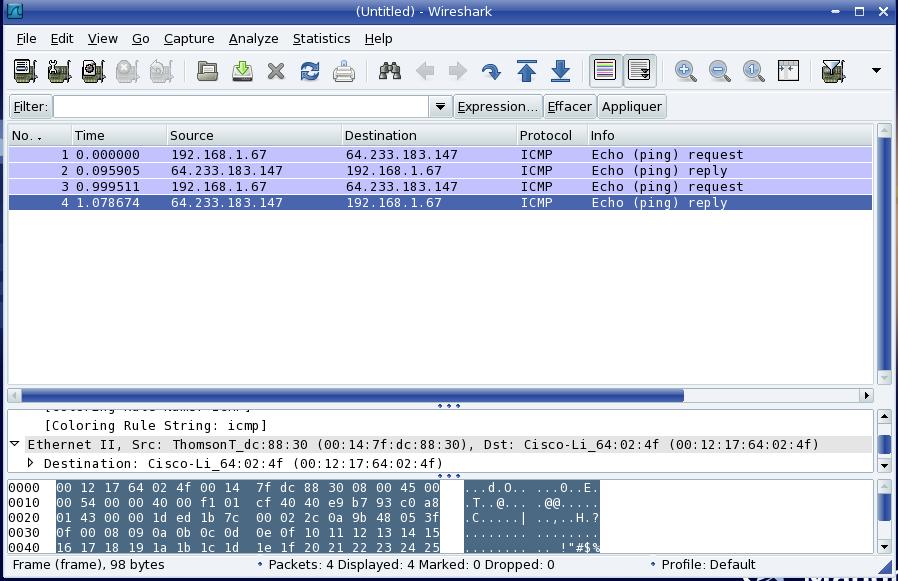This screenshot has width=898, height=581.
Task: Open a capture file icon
Action: [x=207, y=71]
